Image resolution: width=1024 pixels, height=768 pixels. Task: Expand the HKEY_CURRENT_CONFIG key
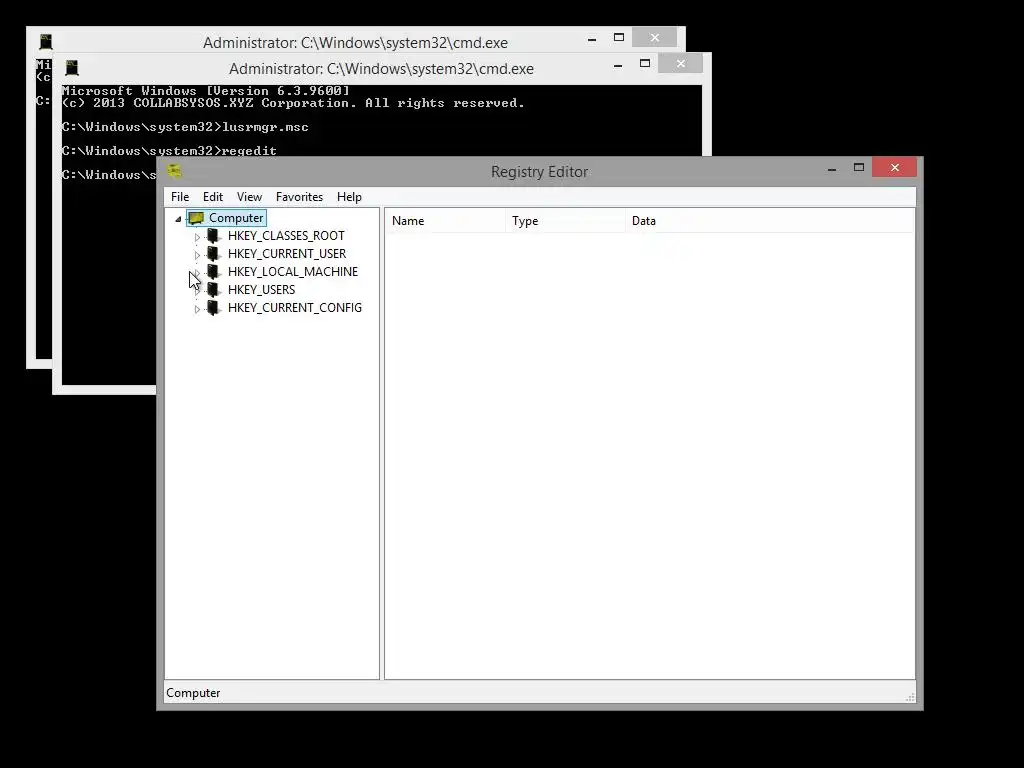tap(197, 309)
